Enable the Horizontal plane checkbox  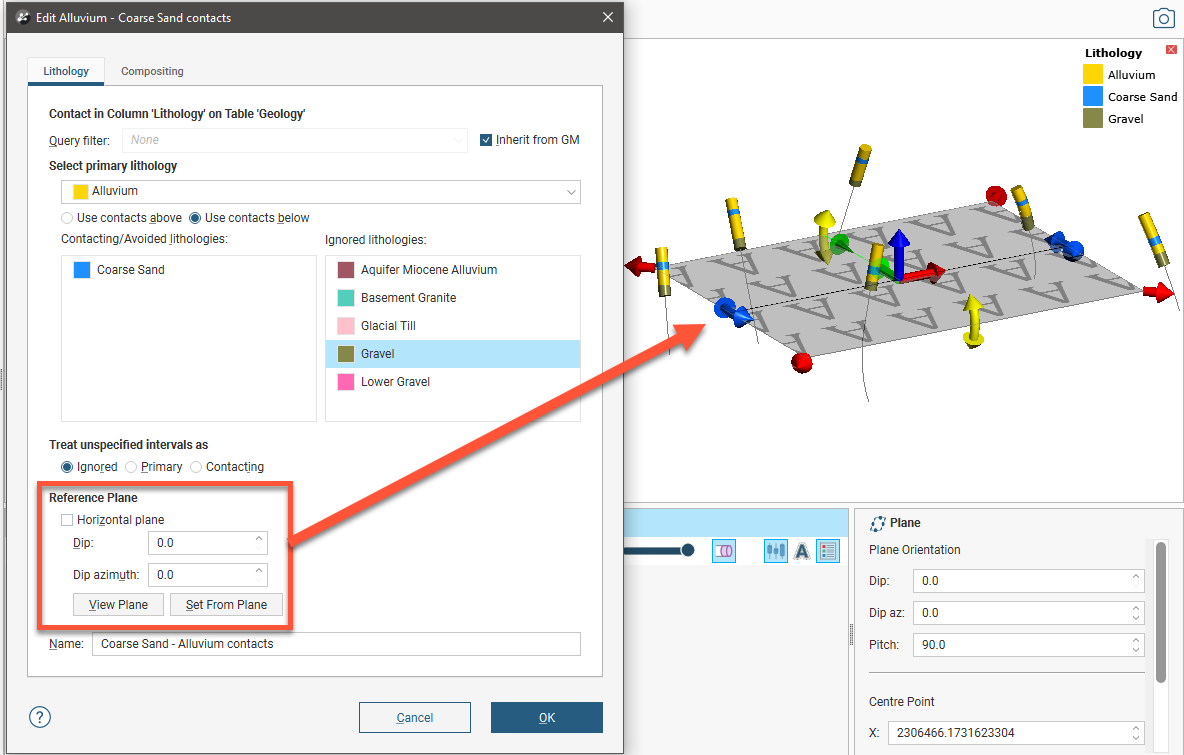[x=67, y=520]
